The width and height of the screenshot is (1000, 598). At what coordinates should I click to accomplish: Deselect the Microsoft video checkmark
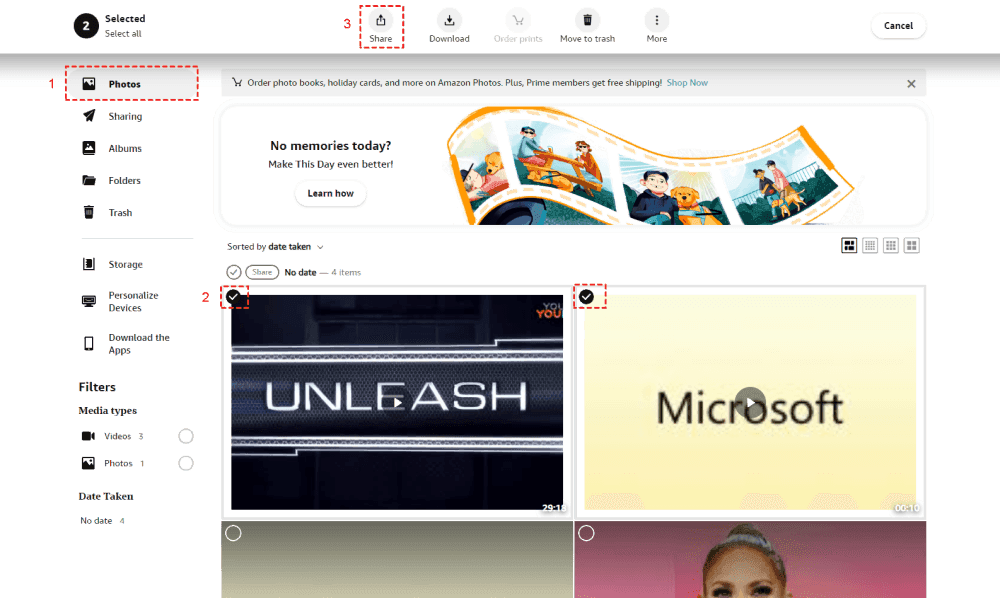coord(586,296)
